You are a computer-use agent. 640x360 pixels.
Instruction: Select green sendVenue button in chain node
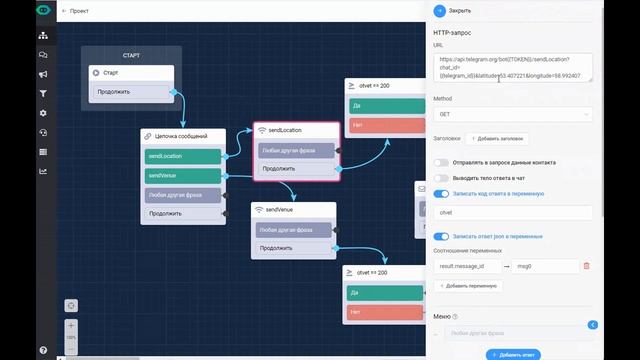point(183,176)
